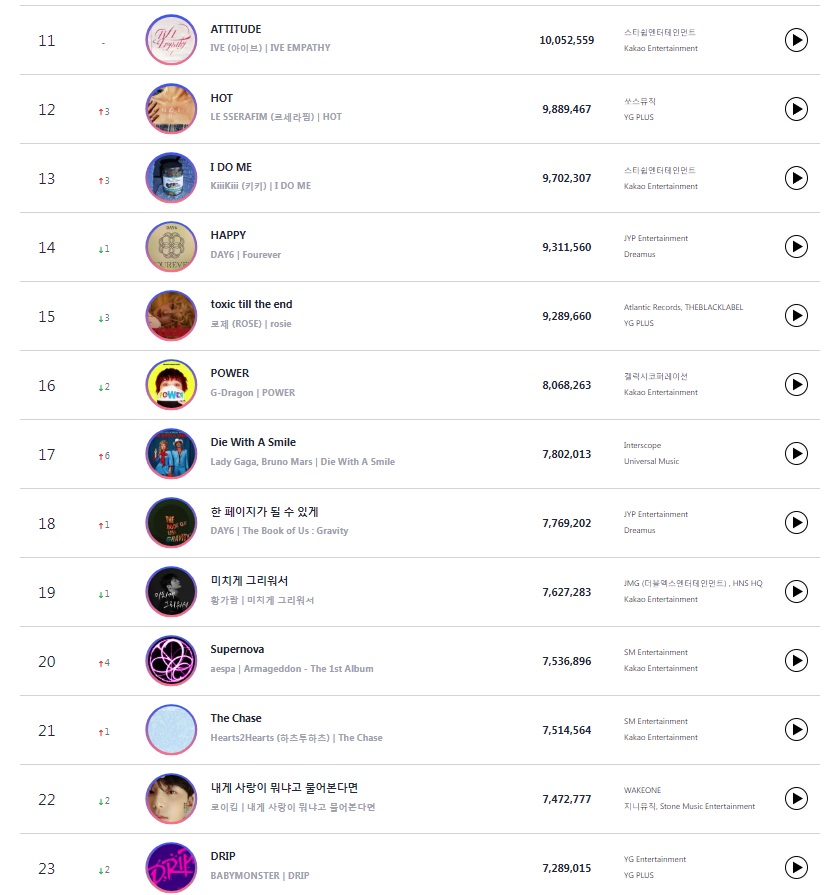Play Supernova by aespa
Image resolution: width=834 pixels, height=895 pixels.
pos(796,660)
